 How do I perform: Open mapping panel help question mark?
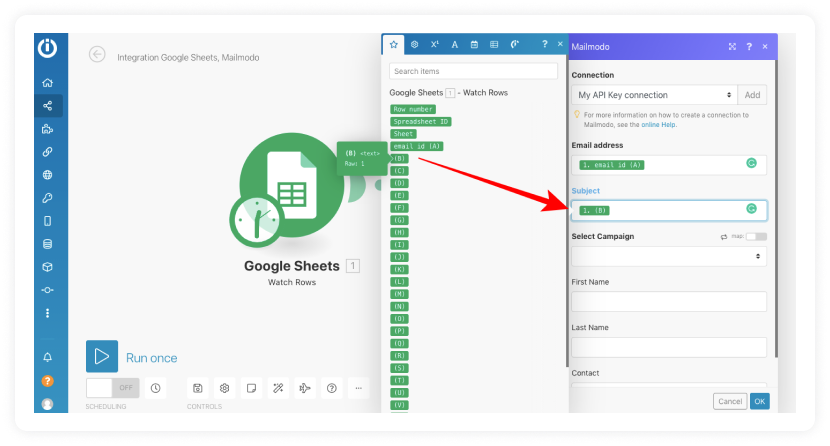click(545, 44)
